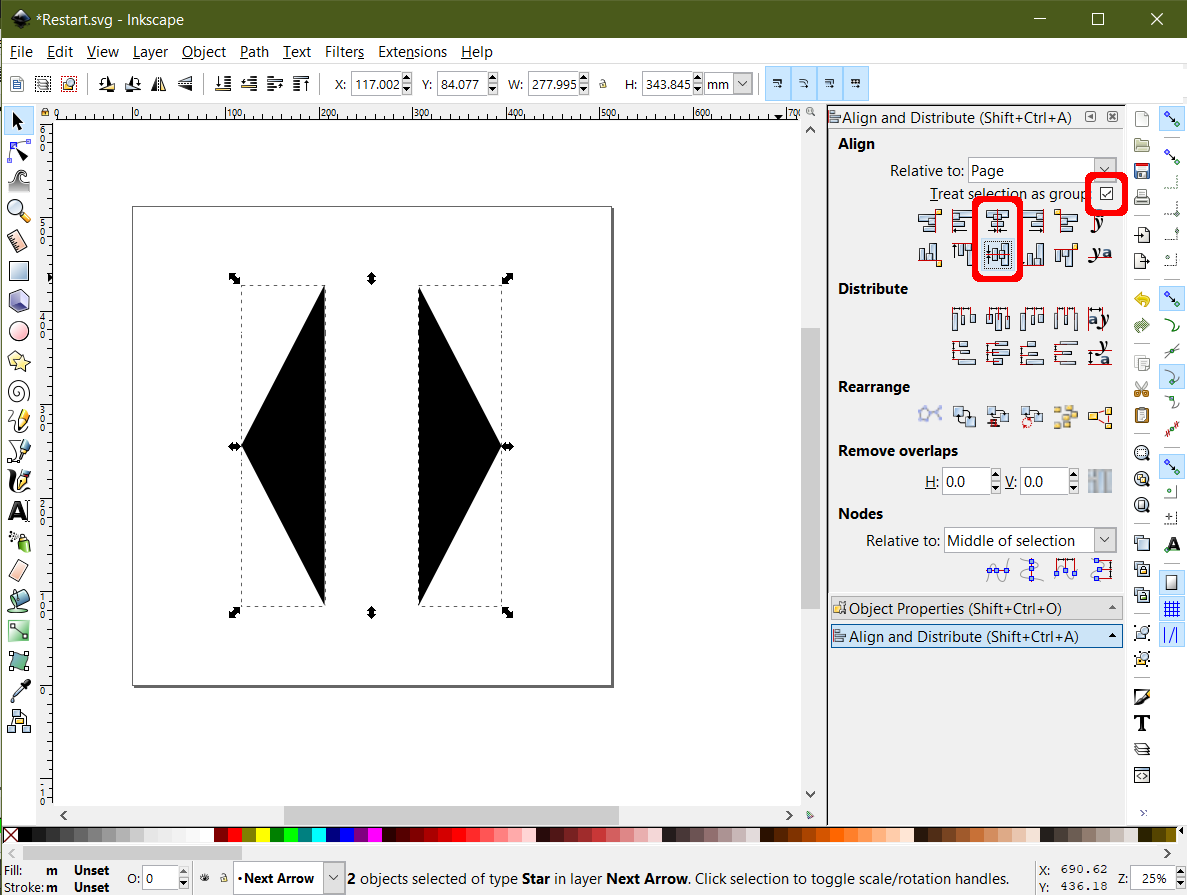This screenshot has height=895, width=1187.
Task: Select the Zoom tool magnifier
Action: (x=18, y=210)
